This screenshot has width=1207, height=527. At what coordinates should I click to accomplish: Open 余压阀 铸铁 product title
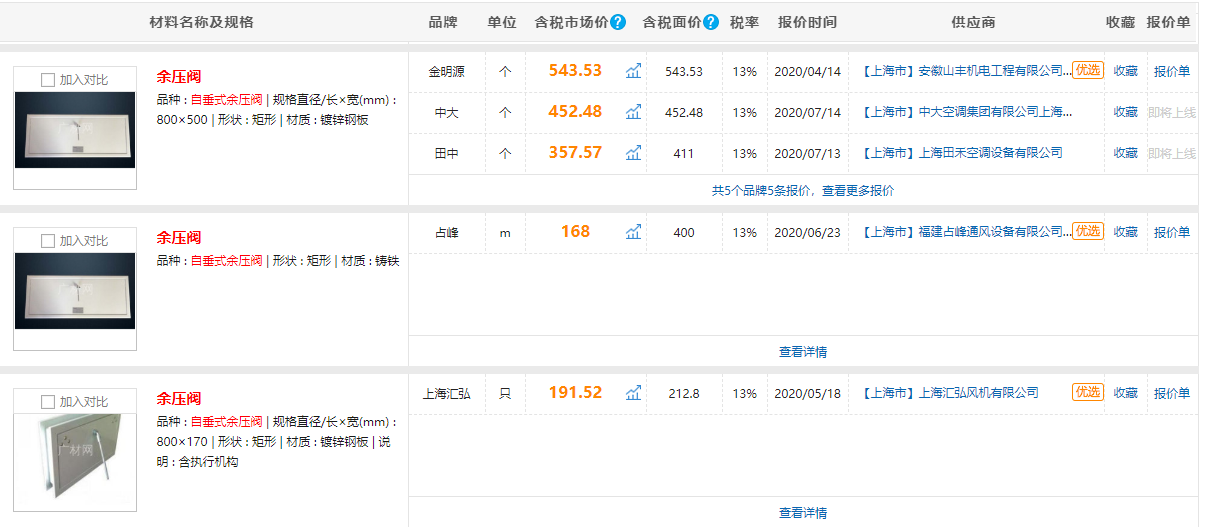pyautogui.click(x=179, y=238)
